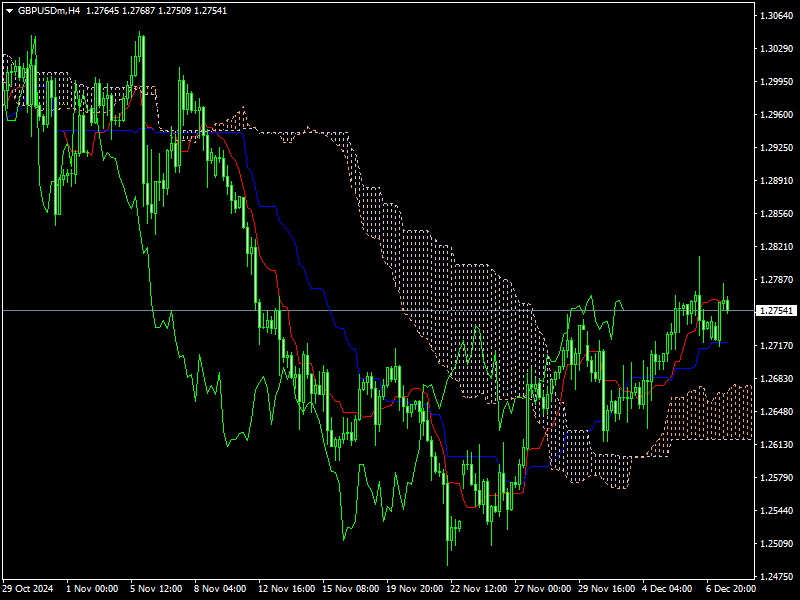Select the 4 Dec 04:00 time label
This screenshot has height=600, width=800.
(x=667, y=589)
